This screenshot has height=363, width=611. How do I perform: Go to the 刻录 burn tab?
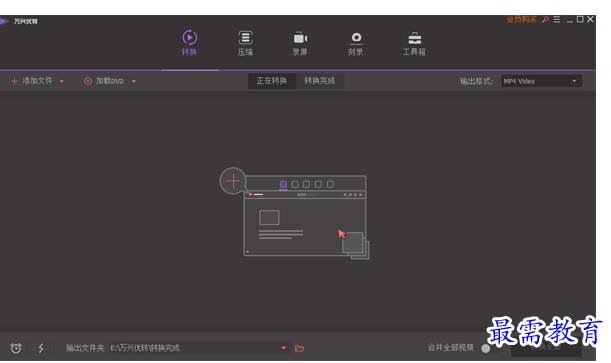point(356,43)
